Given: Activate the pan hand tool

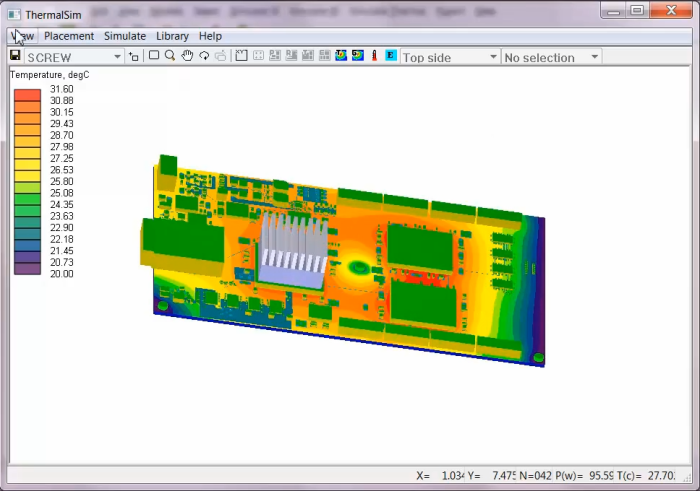Looking at the screenshot, I should pyautogui.click(x=187, y=55).
